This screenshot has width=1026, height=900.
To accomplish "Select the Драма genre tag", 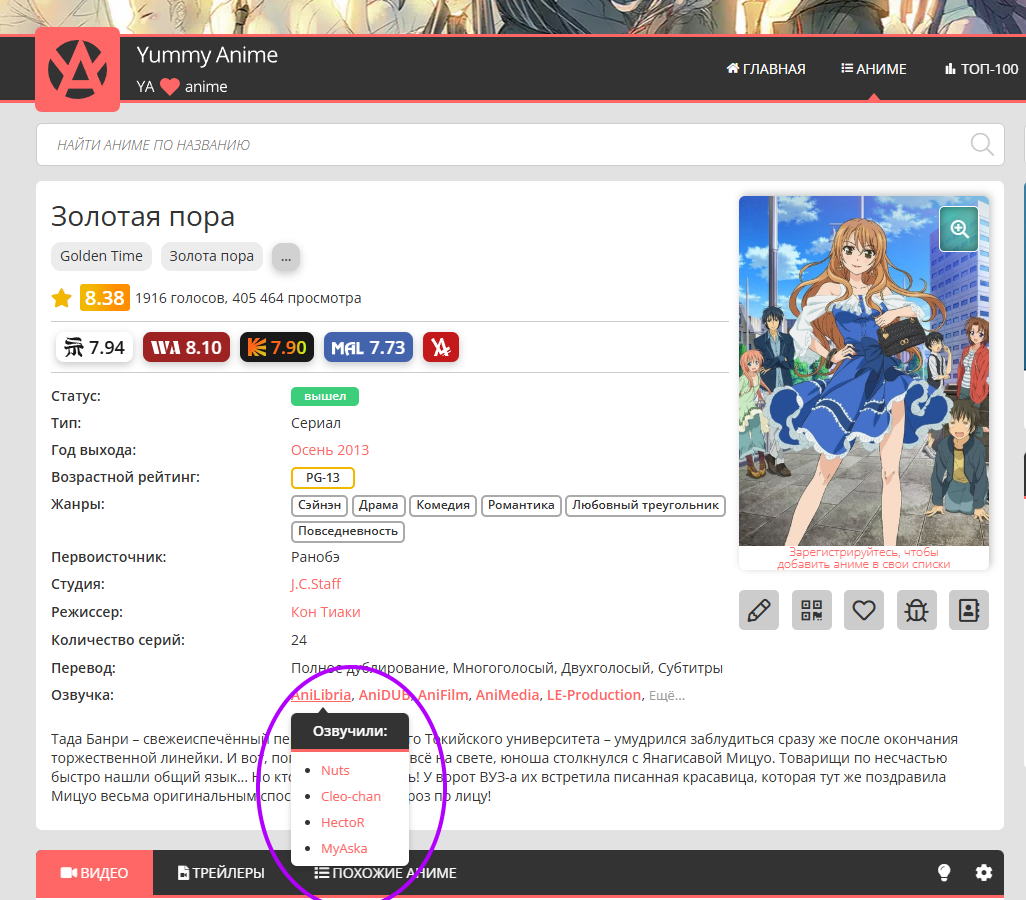I will pyautogui.click(x=378, y=505).
